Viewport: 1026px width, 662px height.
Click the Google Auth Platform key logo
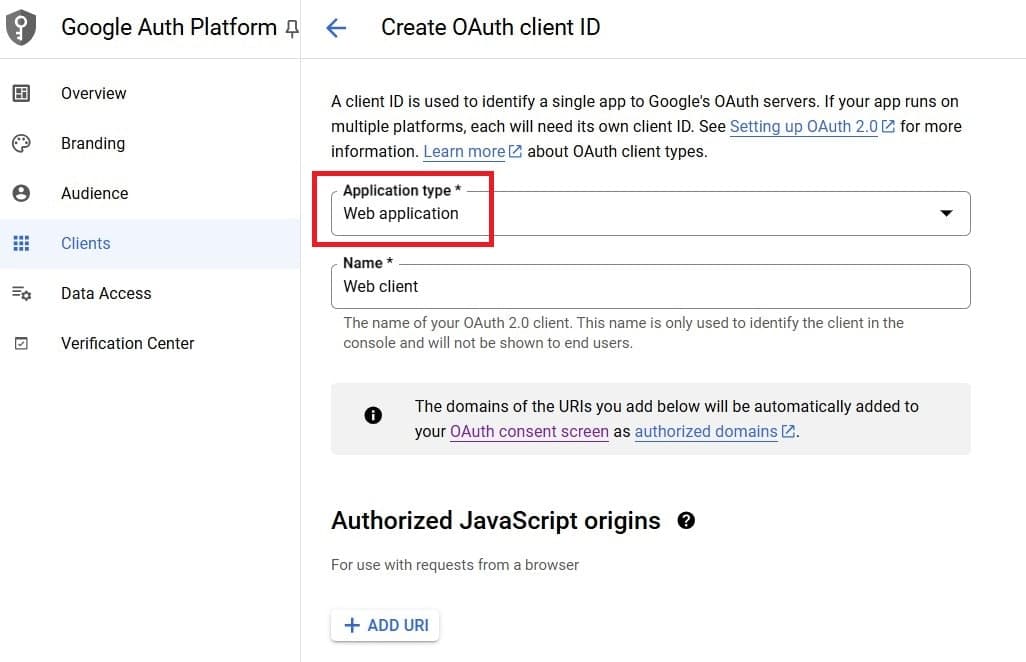(21, 27)
